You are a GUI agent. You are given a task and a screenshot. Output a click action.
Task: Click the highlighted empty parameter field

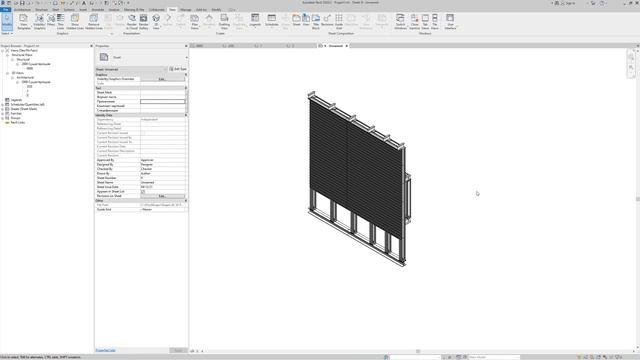(162, 101)
